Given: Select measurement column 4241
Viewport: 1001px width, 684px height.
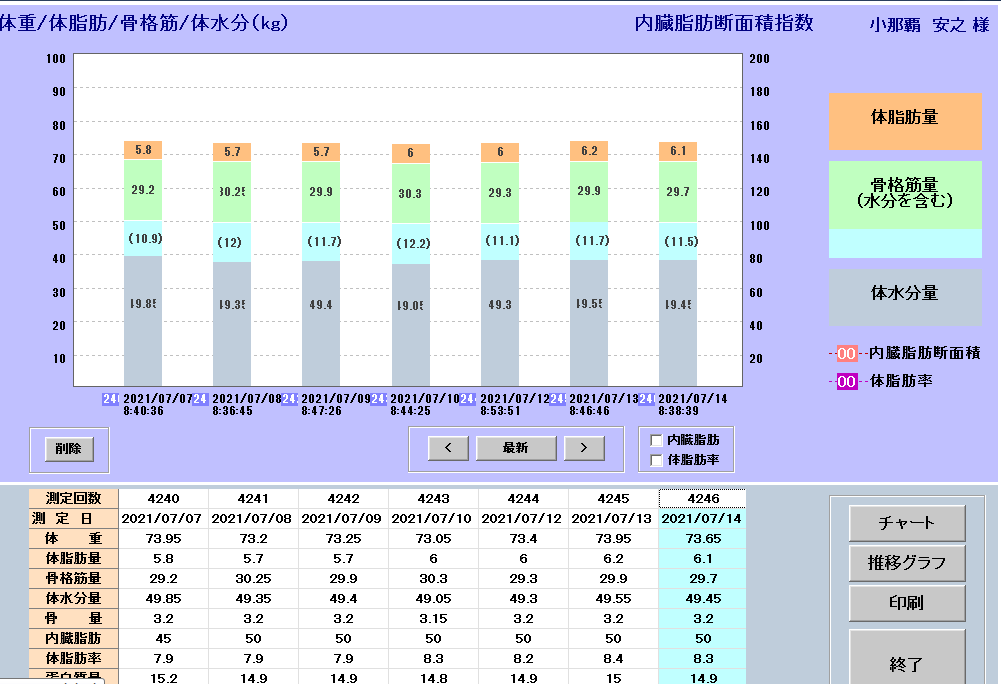Looking at the screenshot, I should click(253, 498).
